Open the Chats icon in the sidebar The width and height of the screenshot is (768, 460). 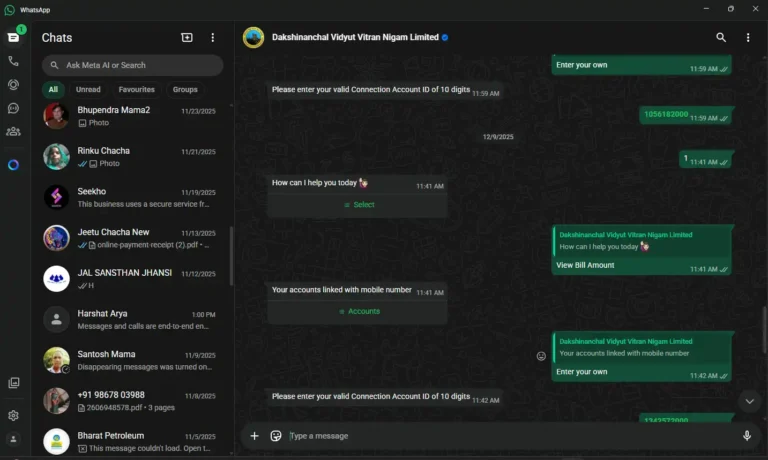(x=13, y=37)
